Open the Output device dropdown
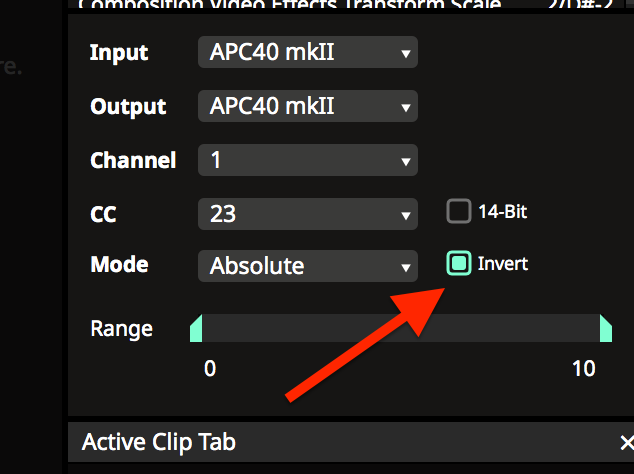 (x=307, y=106)
